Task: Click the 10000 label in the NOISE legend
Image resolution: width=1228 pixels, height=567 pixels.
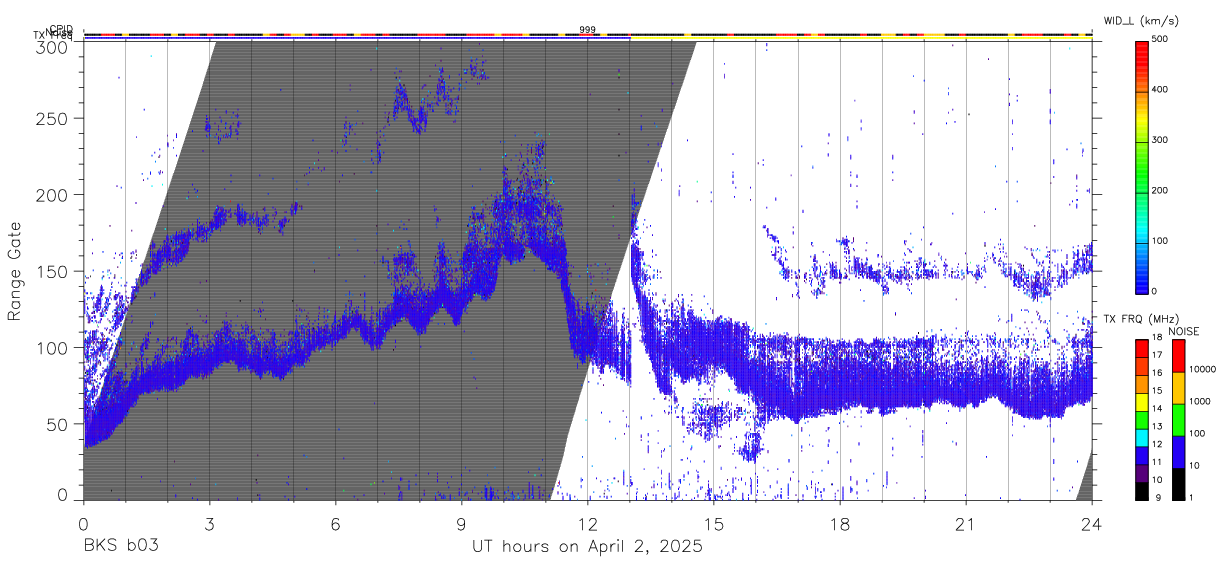Action: pyautogui.click(x=1202, y=369)
